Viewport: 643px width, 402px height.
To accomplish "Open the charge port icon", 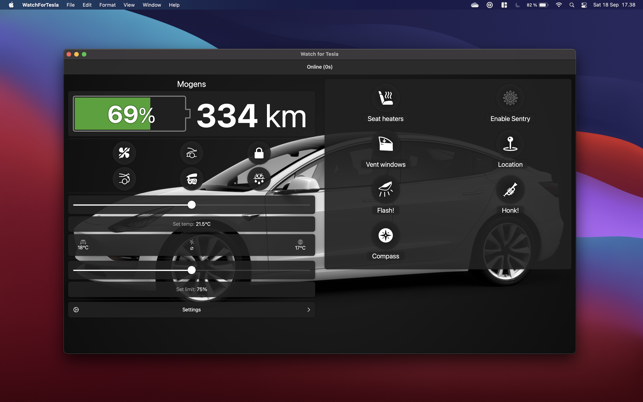I will click(x=191, y=178).
